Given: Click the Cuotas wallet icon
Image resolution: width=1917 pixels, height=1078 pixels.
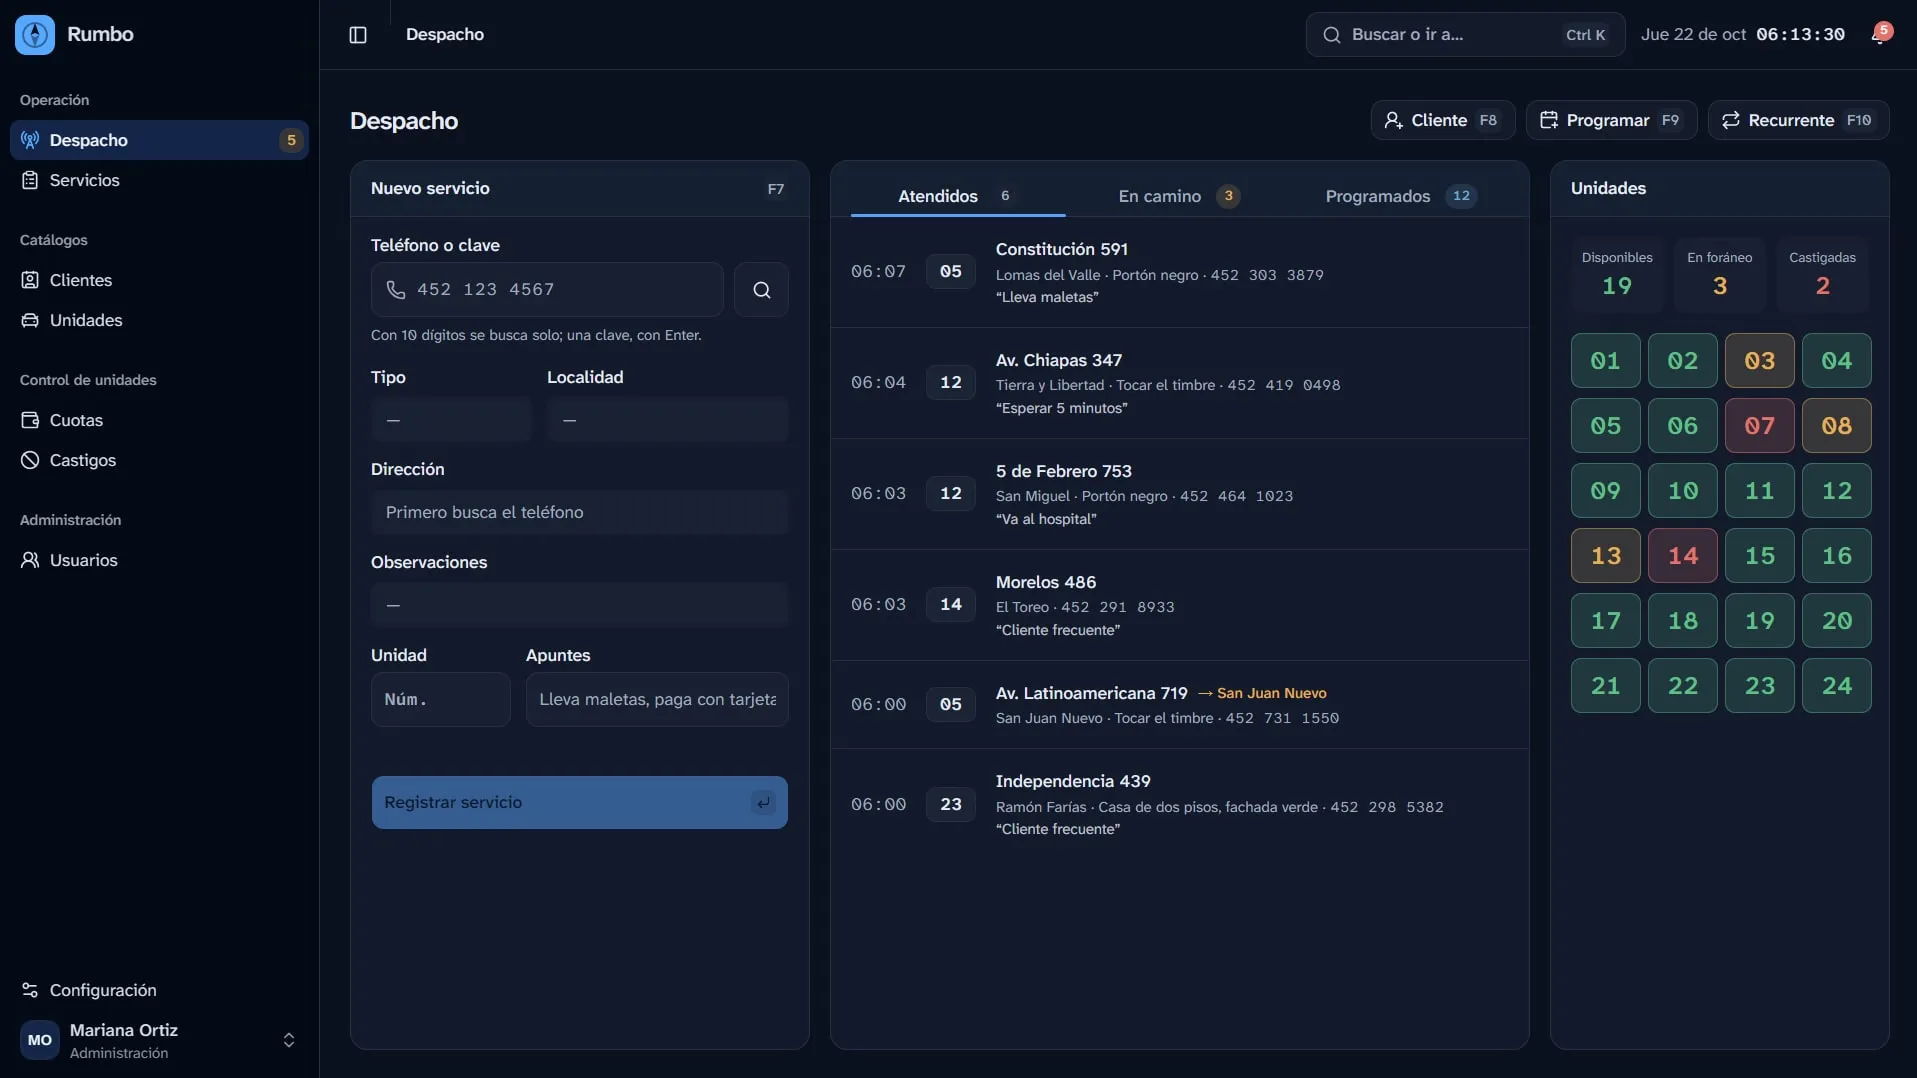Looking at the screenshot, I should [x=30, y=420].
